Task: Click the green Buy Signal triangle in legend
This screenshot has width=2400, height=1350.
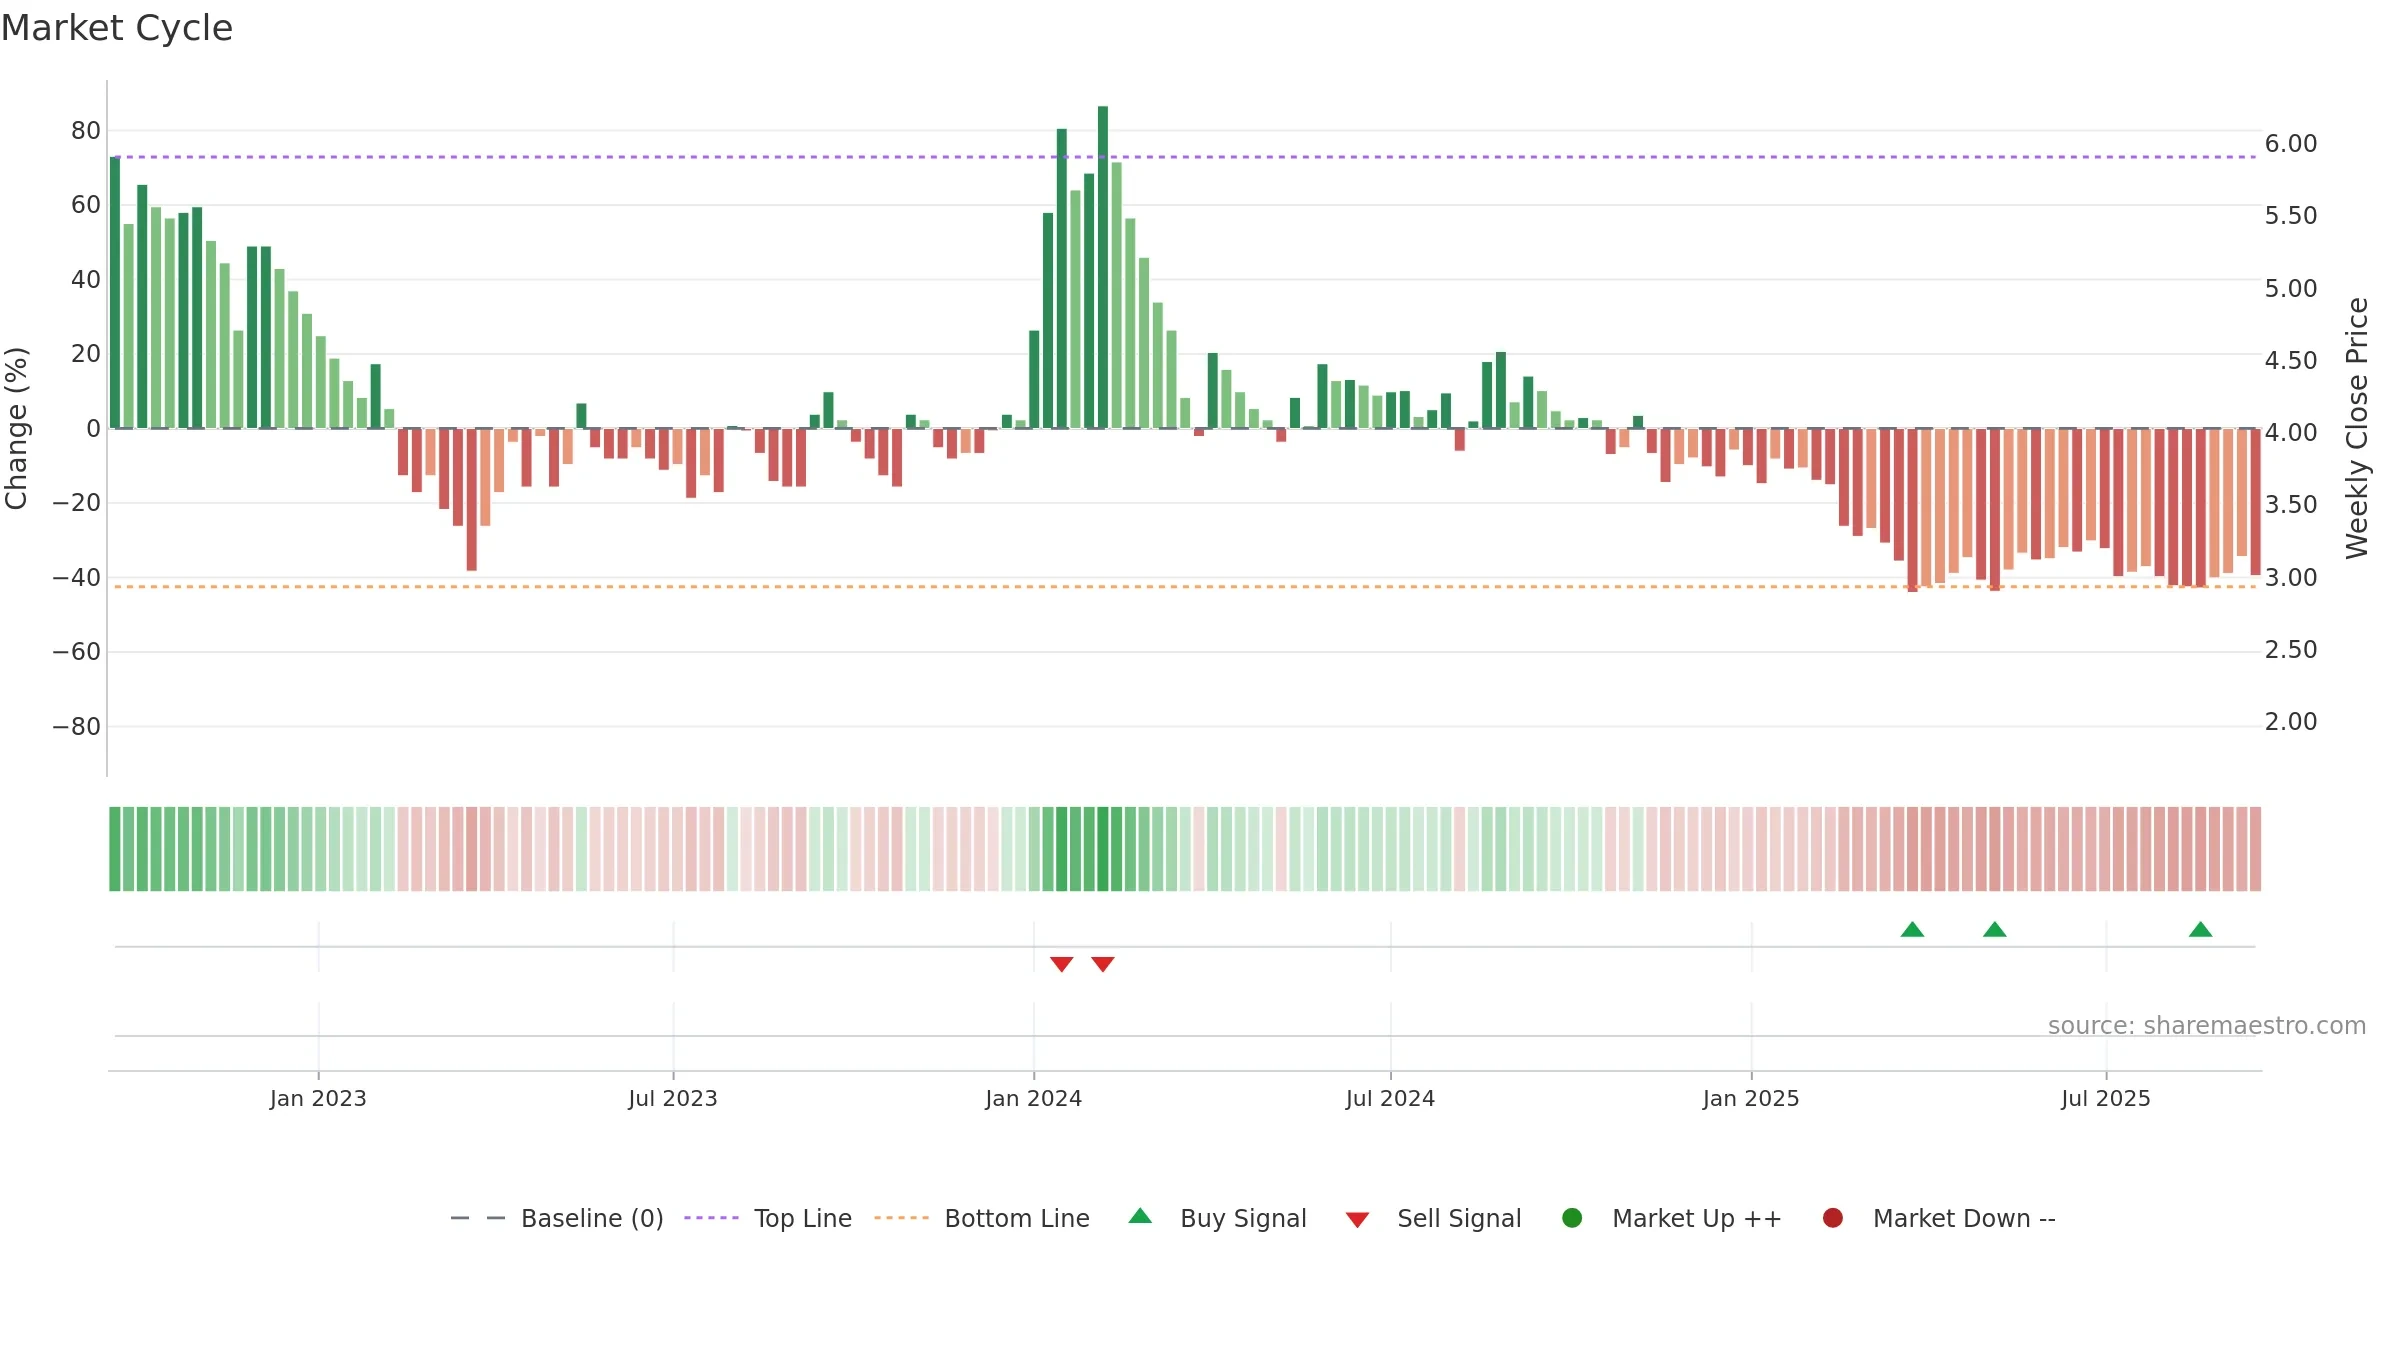Action: tap(1140, 1216)
